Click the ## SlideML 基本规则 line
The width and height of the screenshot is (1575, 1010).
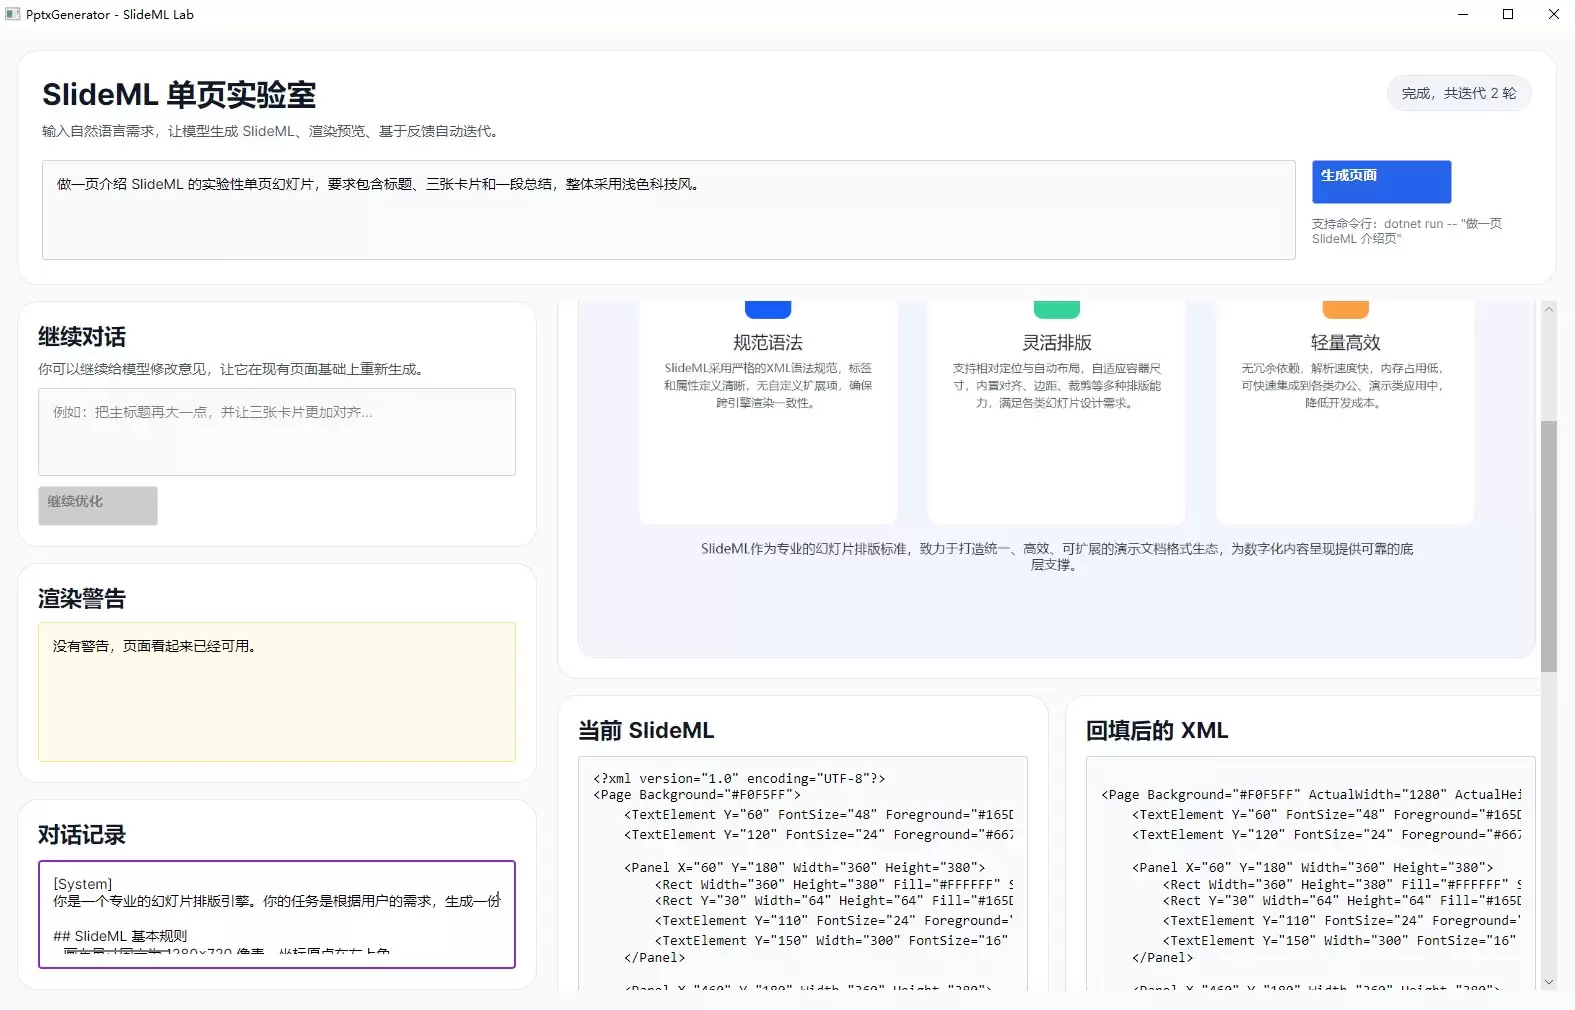click(120, 936)
